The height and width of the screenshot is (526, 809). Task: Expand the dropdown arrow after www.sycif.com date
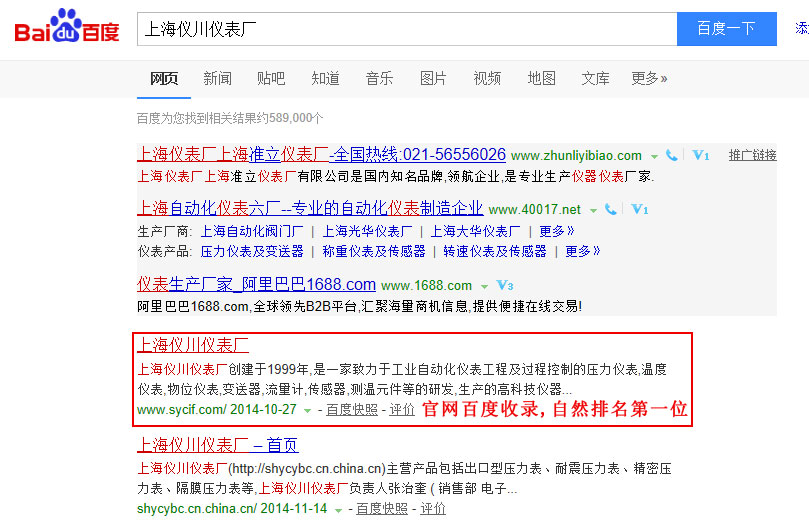(308, 411)
